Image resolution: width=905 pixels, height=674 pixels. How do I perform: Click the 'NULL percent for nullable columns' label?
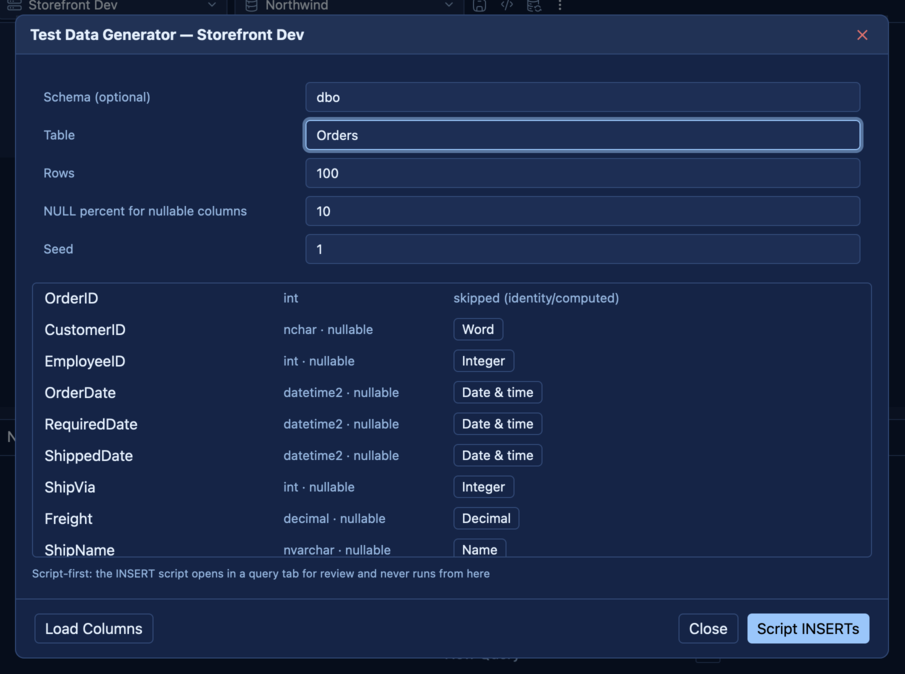click(x=145, y=211)
